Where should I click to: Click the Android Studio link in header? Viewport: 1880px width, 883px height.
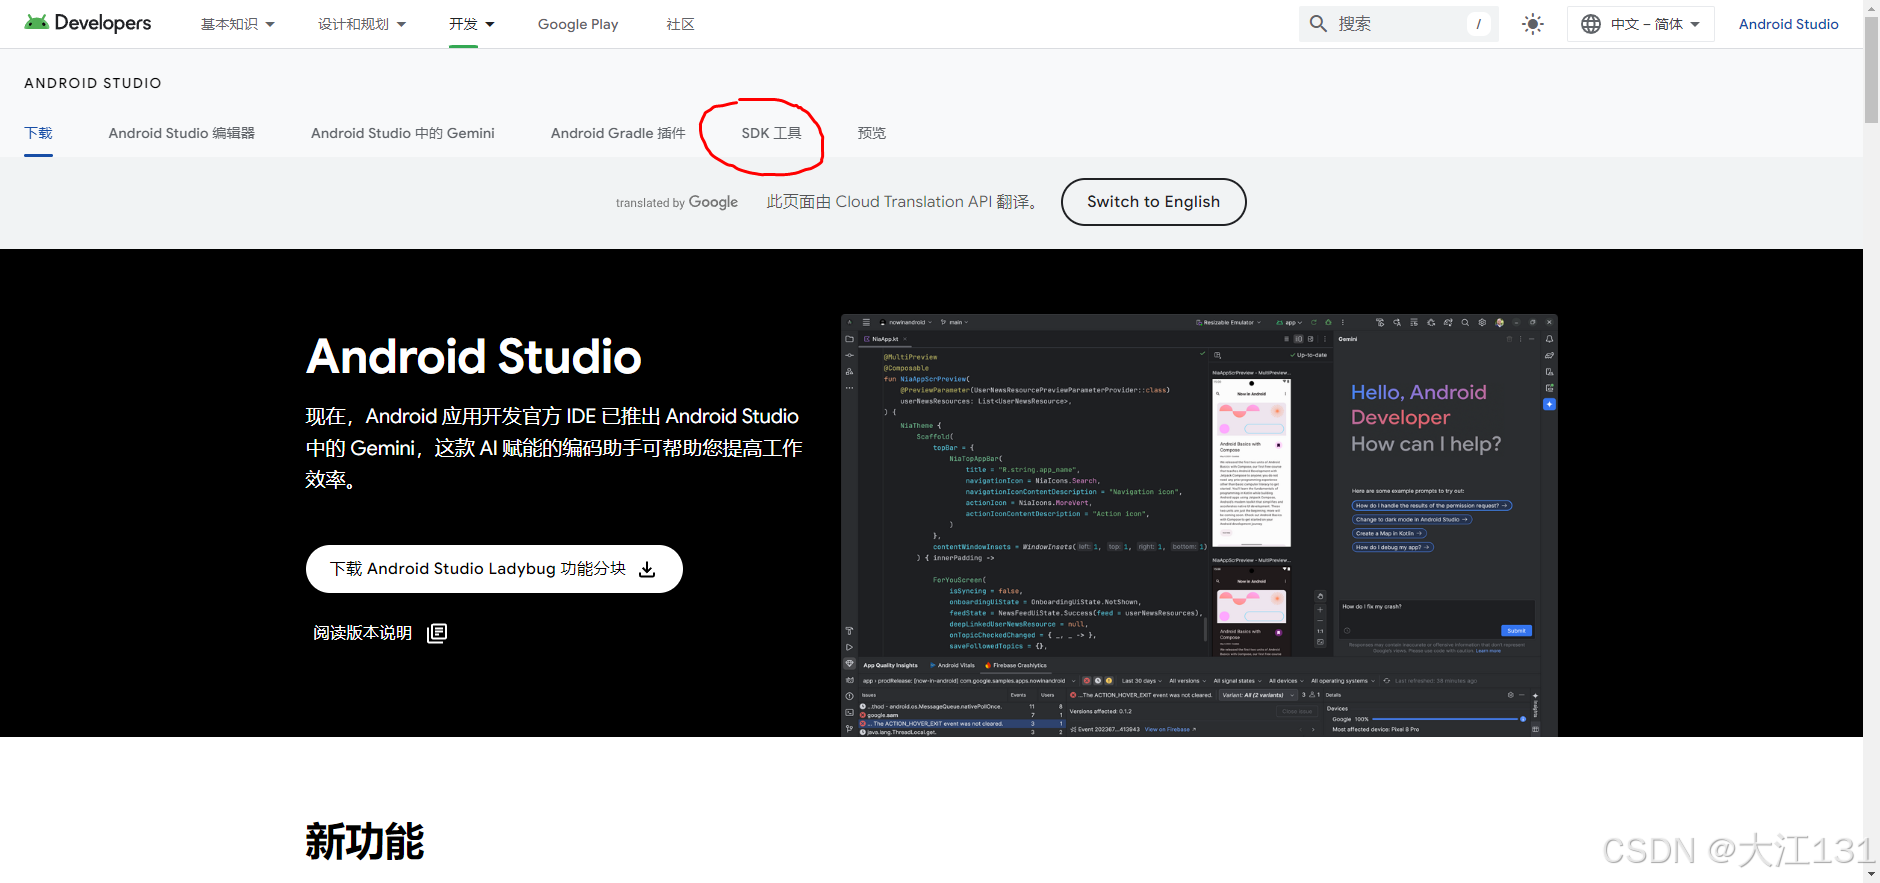tap(1788, 24)
